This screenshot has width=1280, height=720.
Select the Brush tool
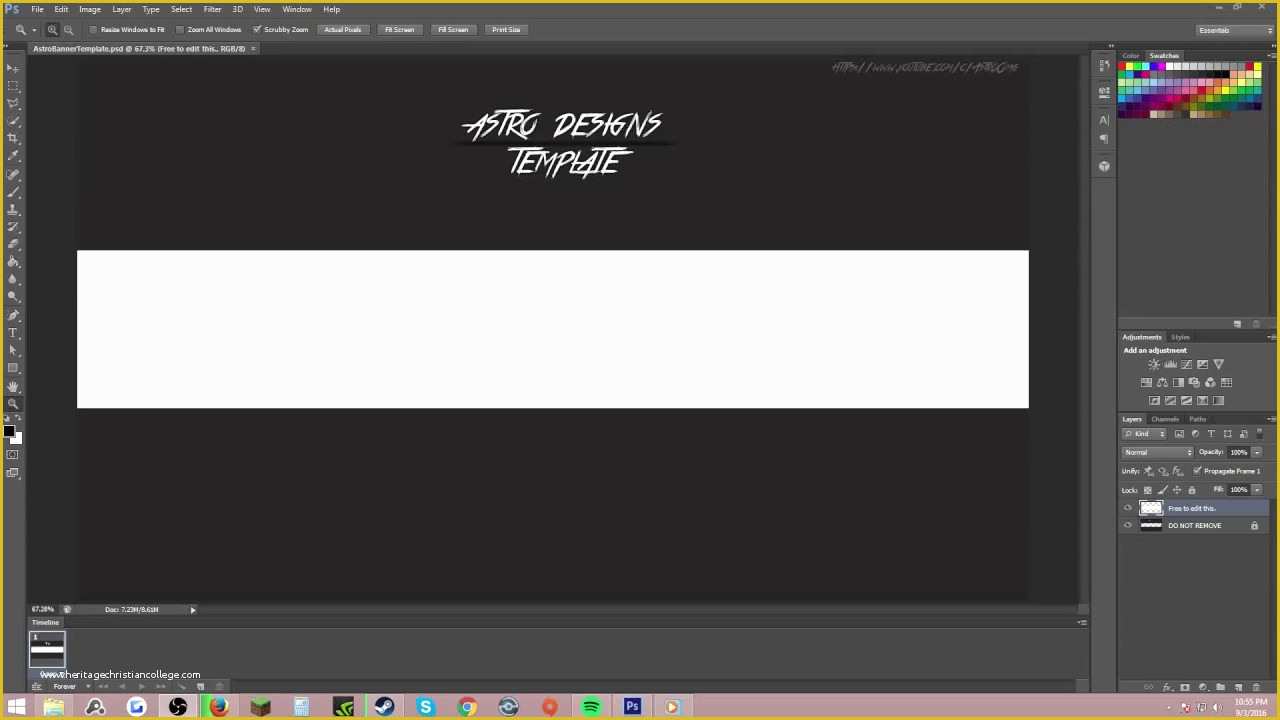[x=13, y=191]
